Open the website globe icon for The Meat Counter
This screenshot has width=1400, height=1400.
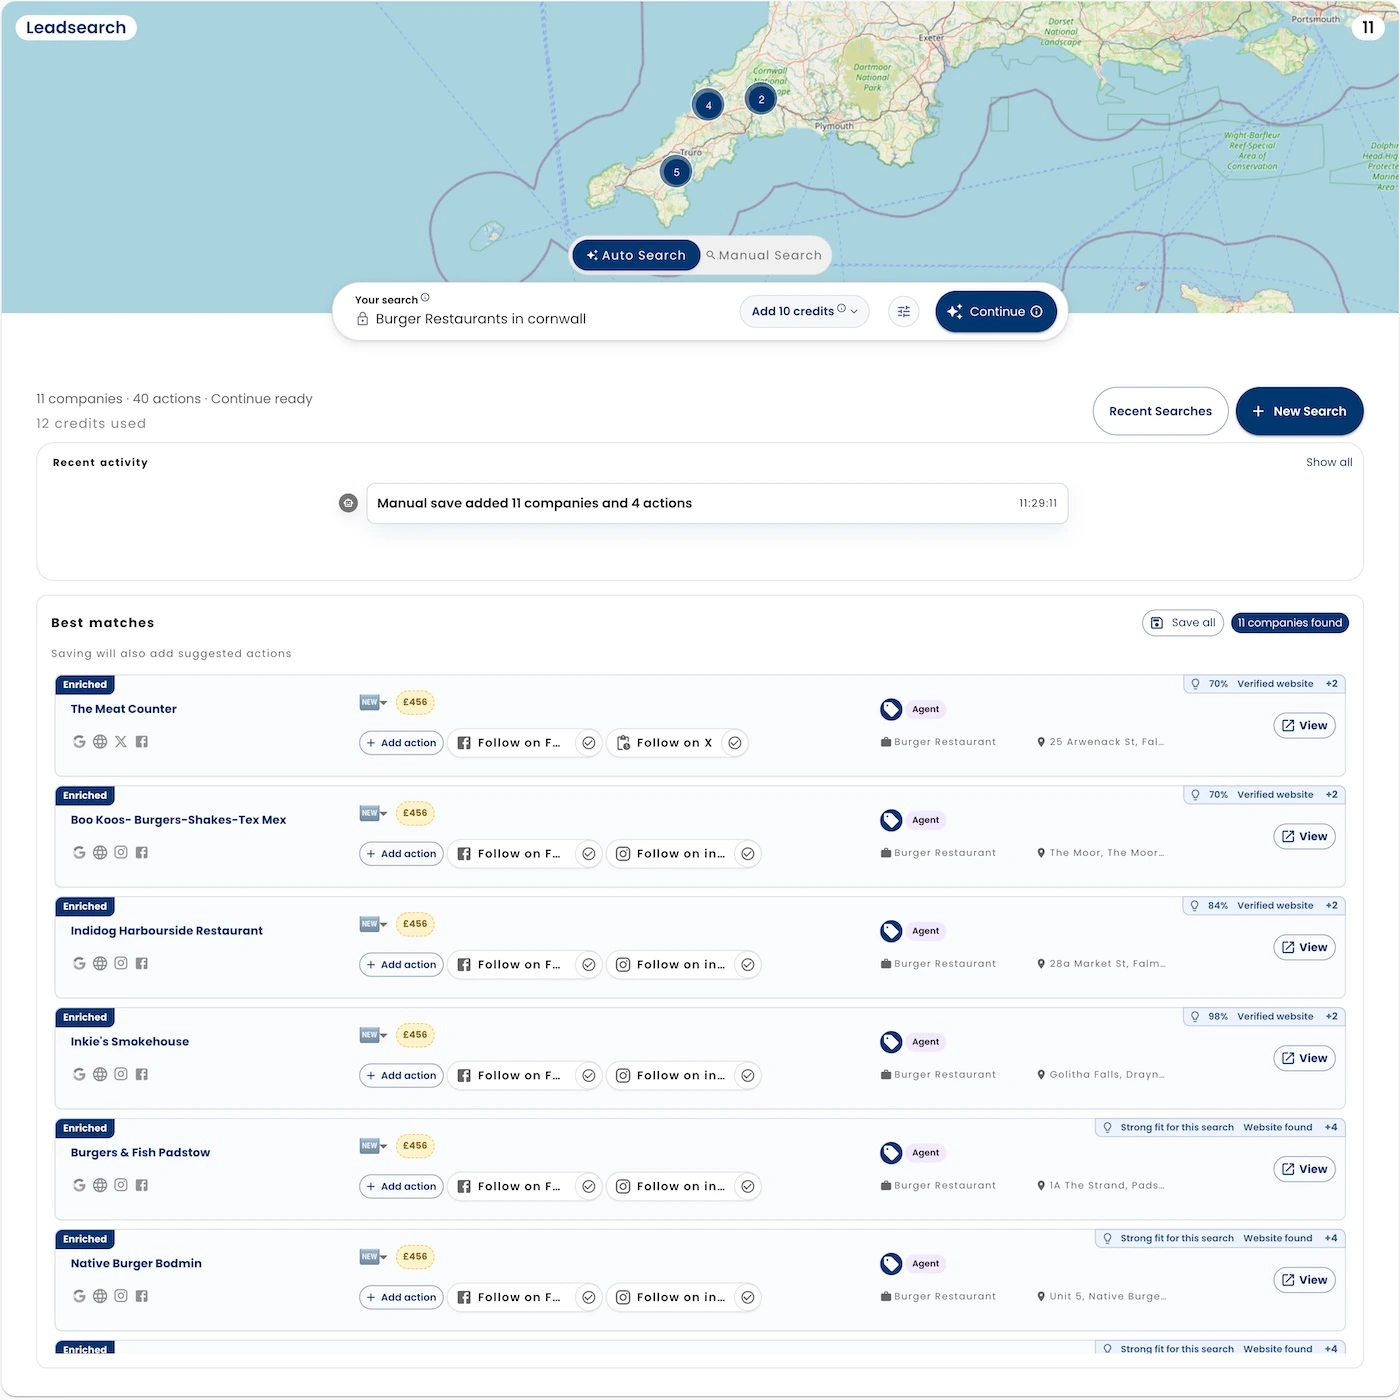pos(100,742)
